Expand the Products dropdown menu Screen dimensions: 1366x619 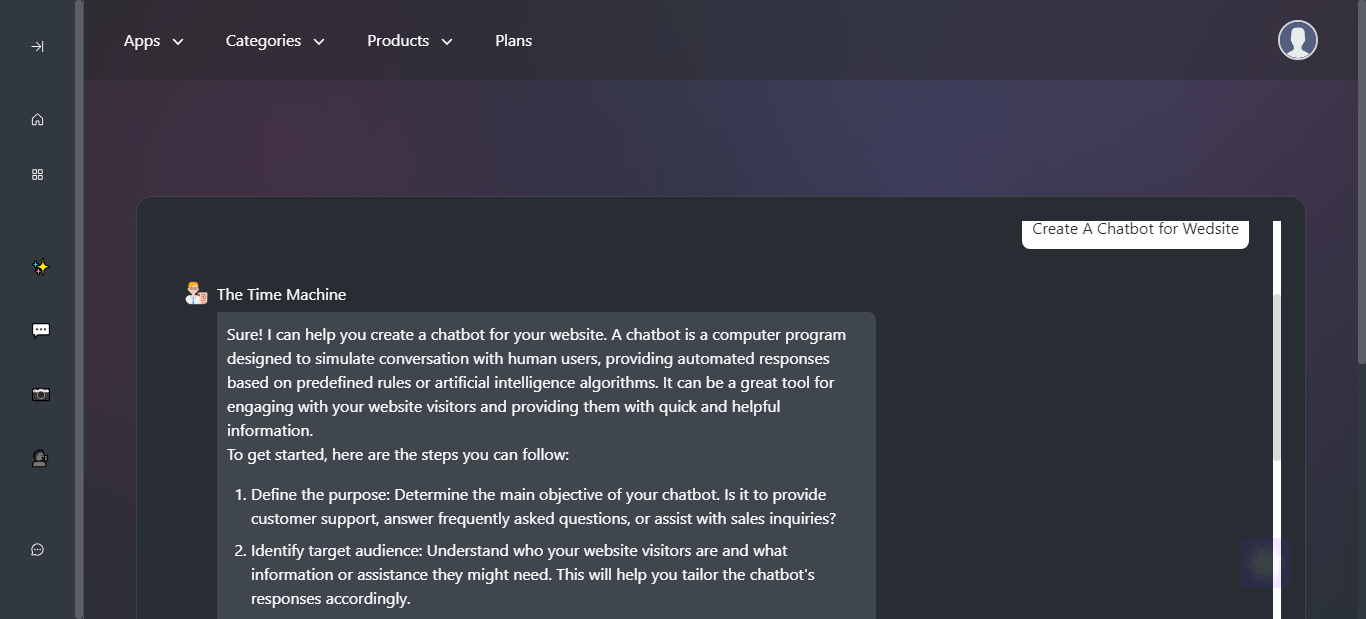pyautogui.click(x=410, y=41)
